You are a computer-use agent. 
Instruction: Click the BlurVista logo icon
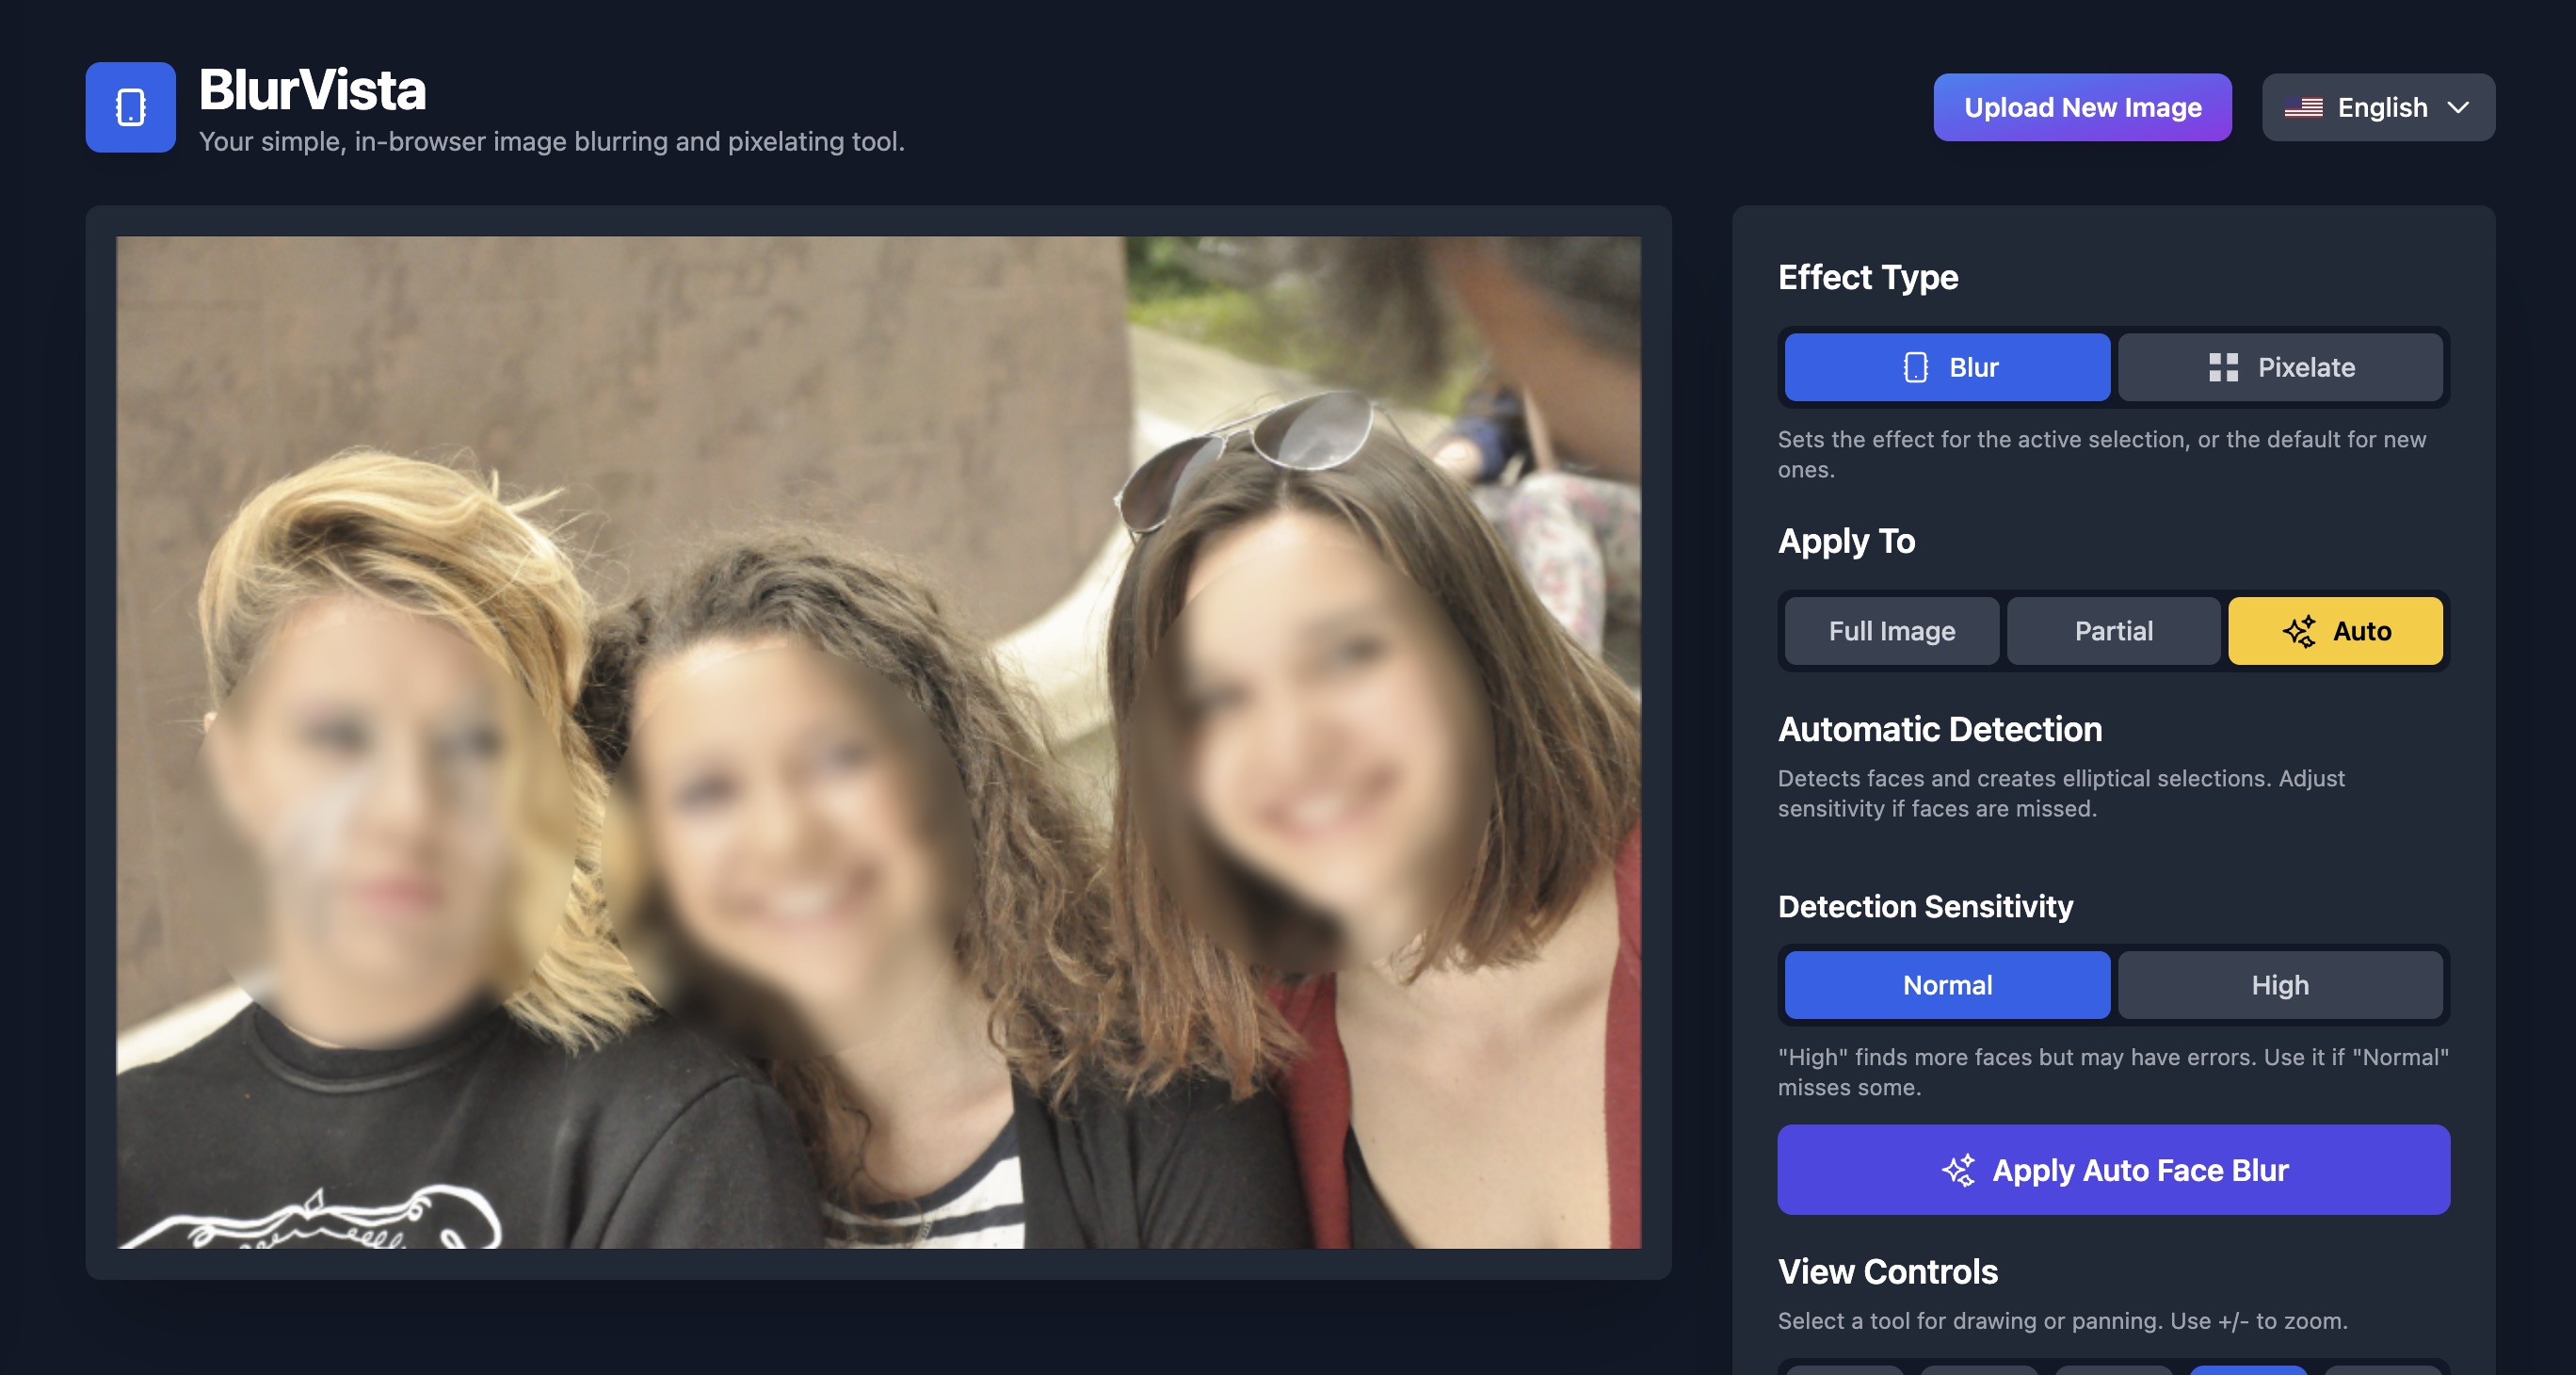[131, 106]
